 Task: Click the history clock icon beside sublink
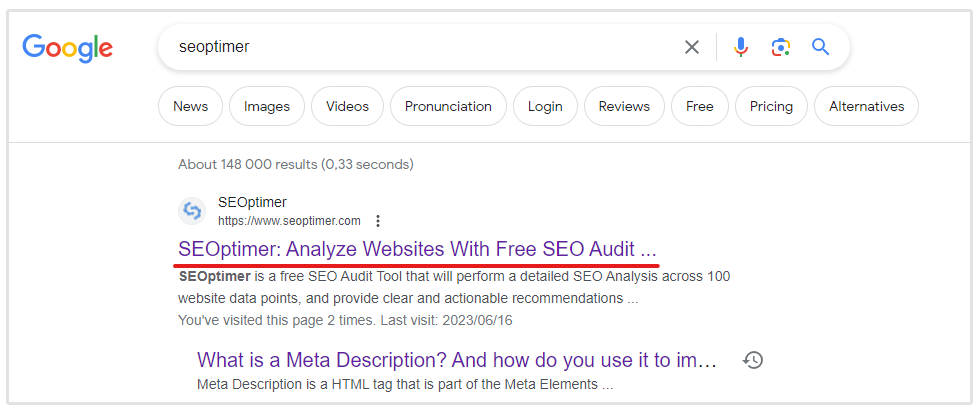pos(753,360)
